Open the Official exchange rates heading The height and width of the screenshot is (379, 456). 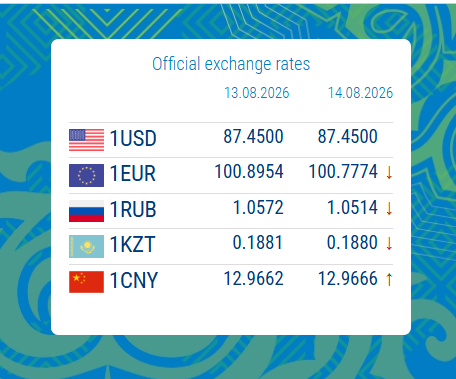[x=231, y=64]
